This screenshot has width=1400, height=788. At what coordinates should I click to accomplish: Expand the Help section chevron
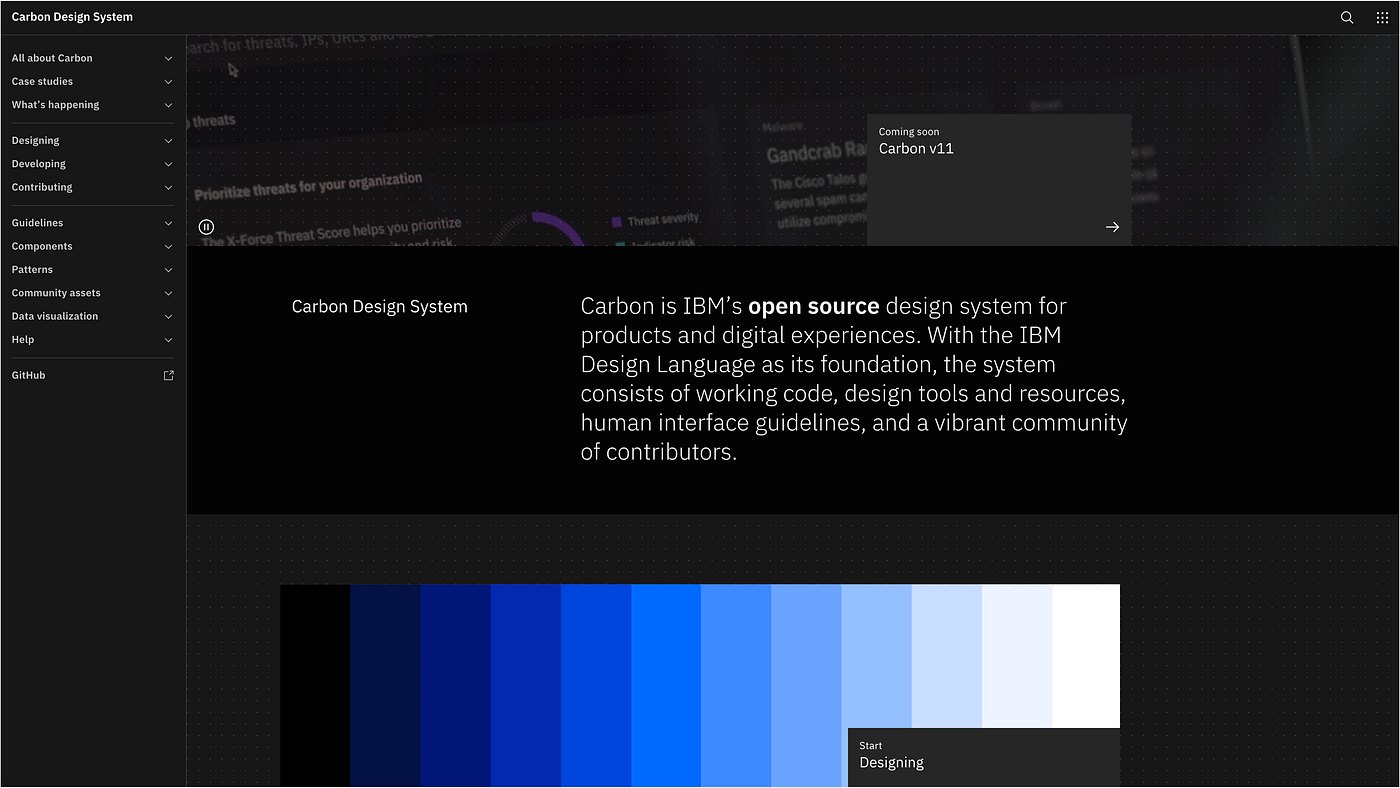pyautogui.click(x=168, y=340)
